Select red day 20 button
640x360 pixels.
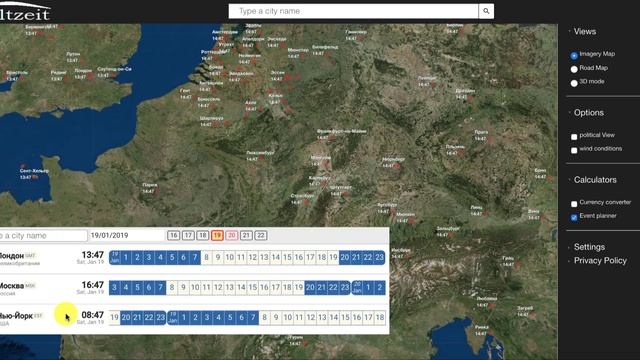tap(231, 236)
